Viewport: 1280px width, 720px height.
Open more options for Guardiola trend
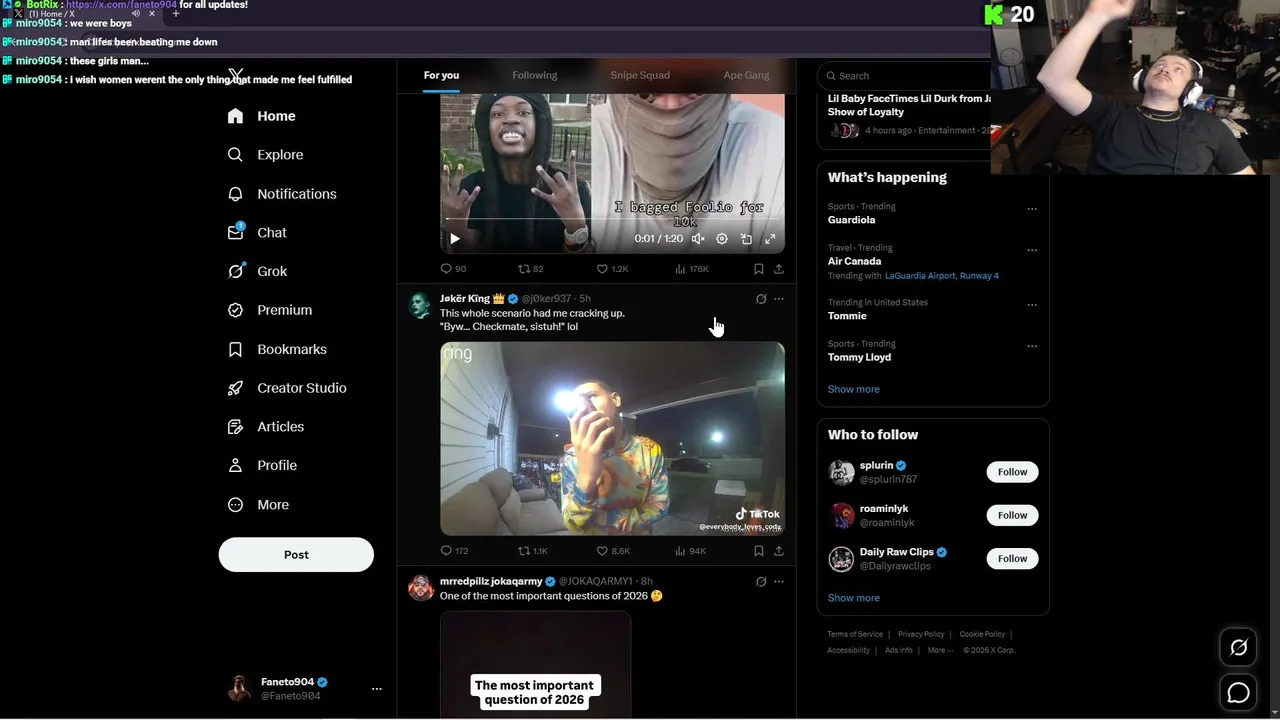point(1032,209)
